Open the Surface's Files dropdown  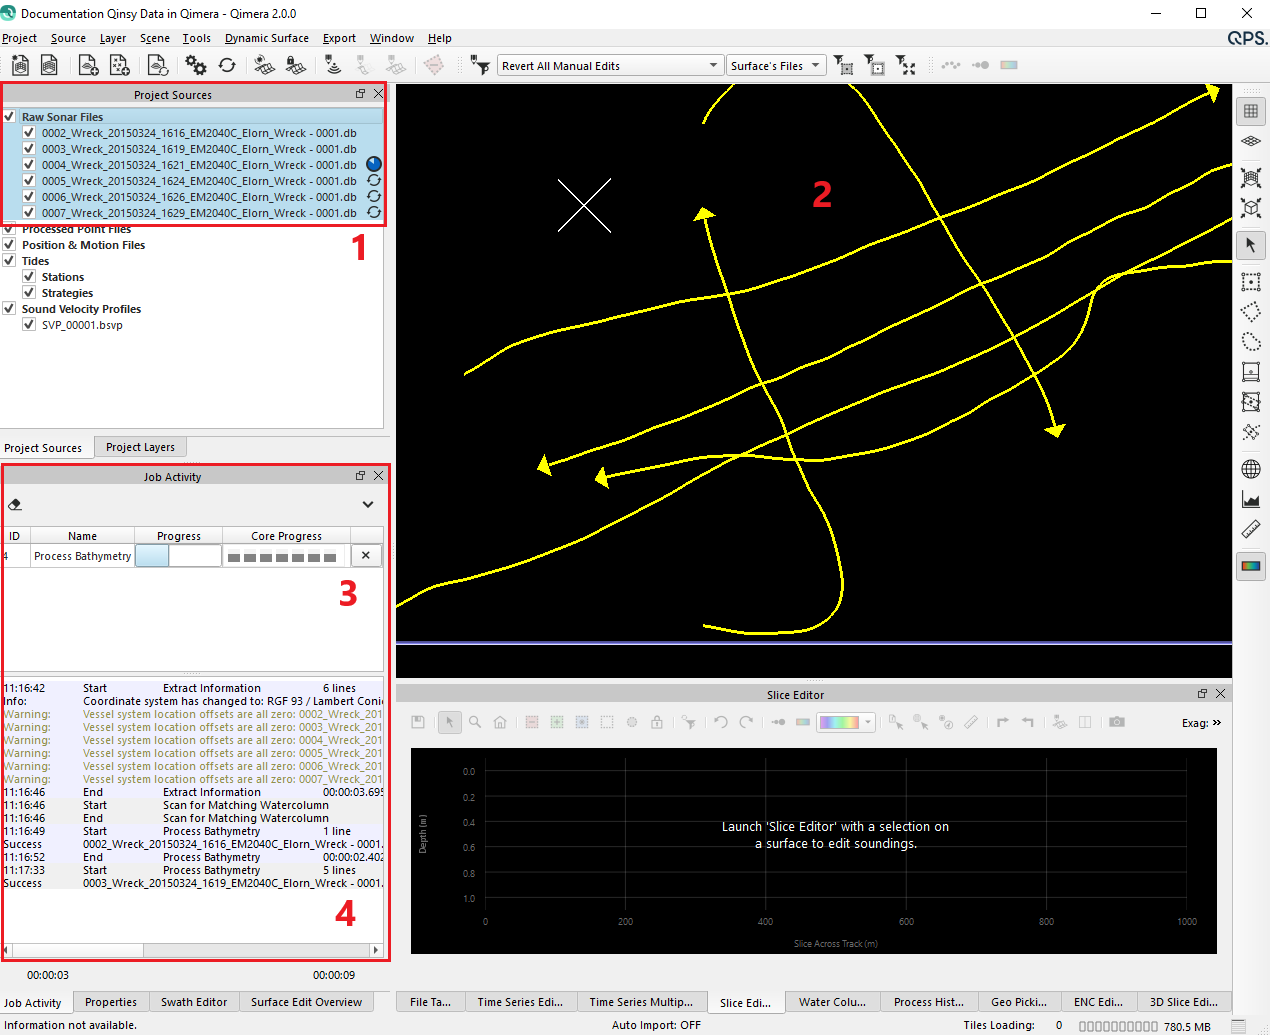point(816,66)
